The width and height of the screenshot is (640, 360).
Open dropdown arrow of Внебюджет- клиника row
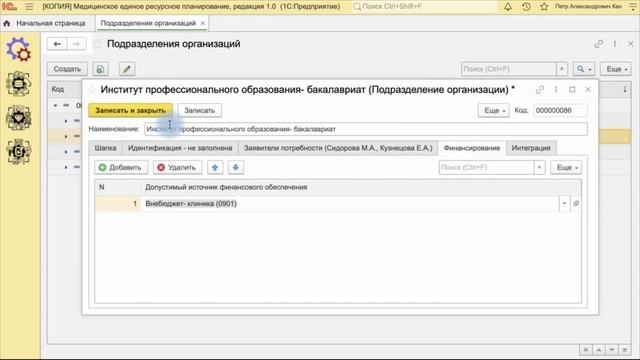tap(564, 203)
